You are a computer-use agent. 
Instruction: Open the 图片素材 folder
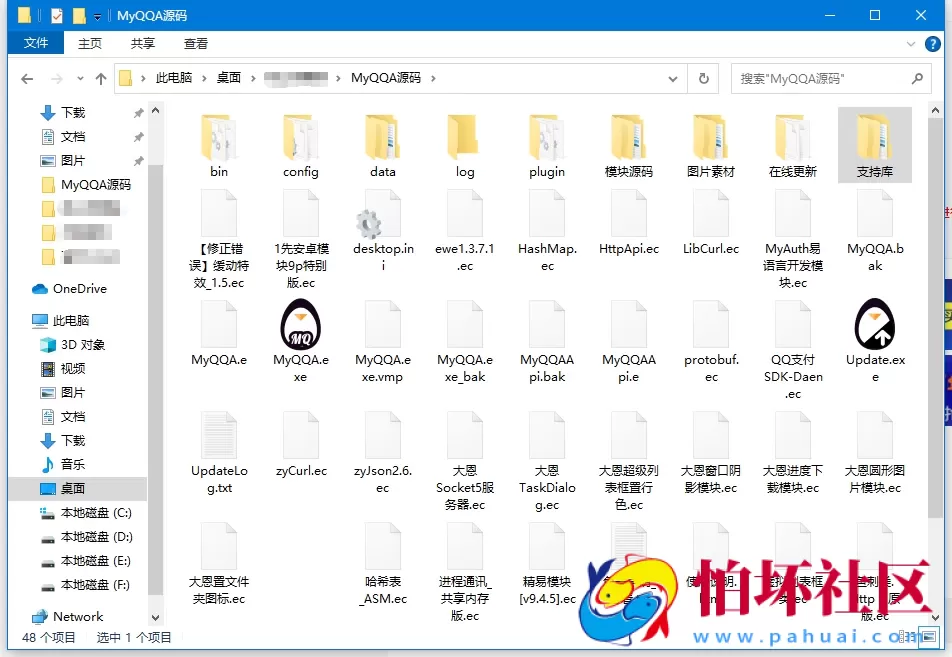[x=710, y=140]
